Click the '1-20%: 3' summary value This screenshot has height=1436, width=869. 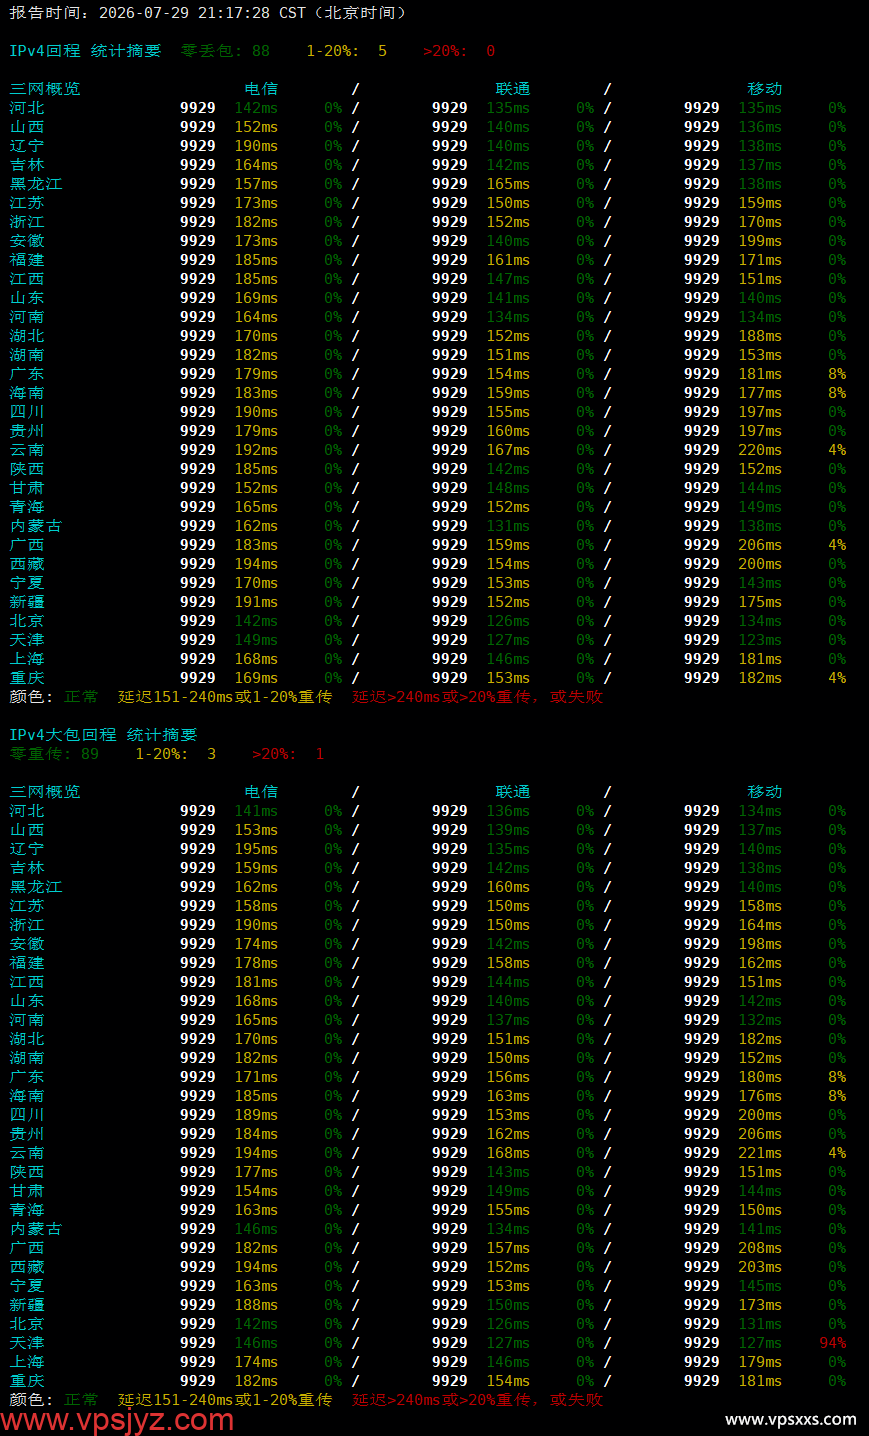pyautogui.click(x=175, y=754)
